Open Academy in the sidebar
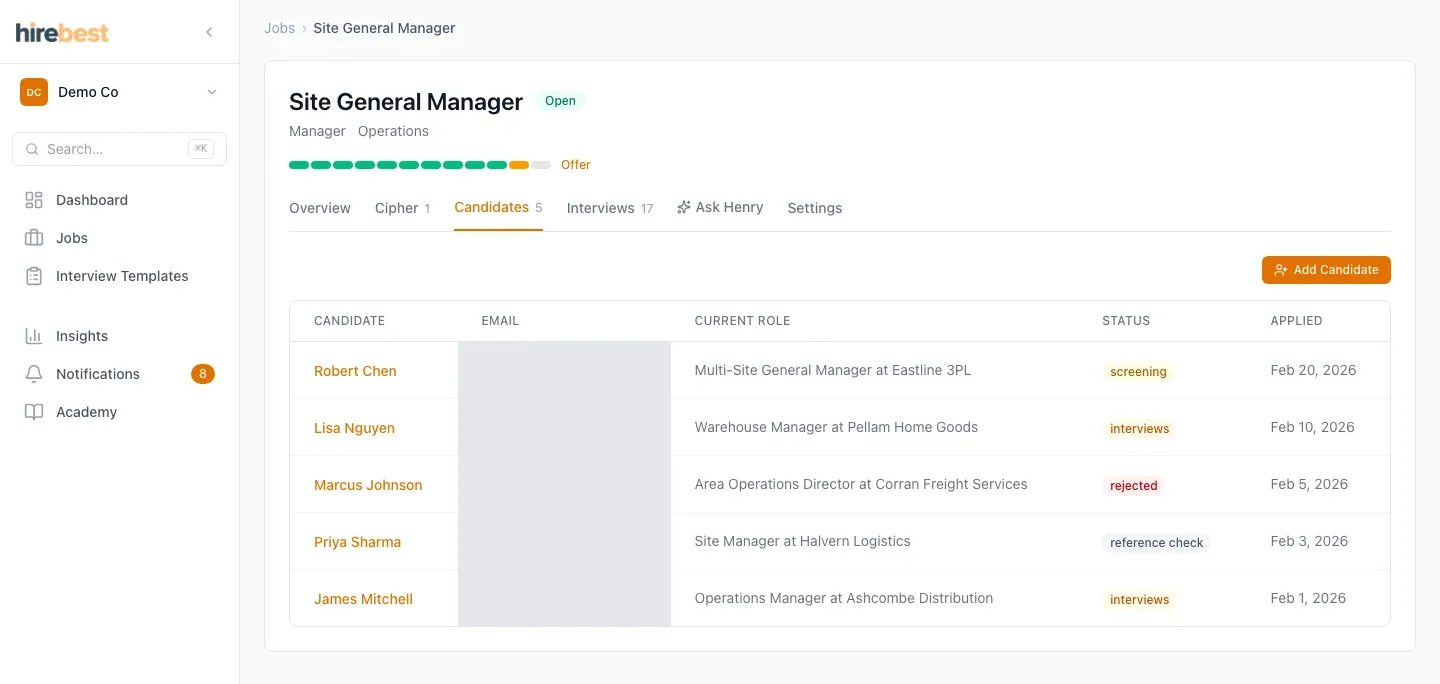1440x684 pixels. point(119,412)
